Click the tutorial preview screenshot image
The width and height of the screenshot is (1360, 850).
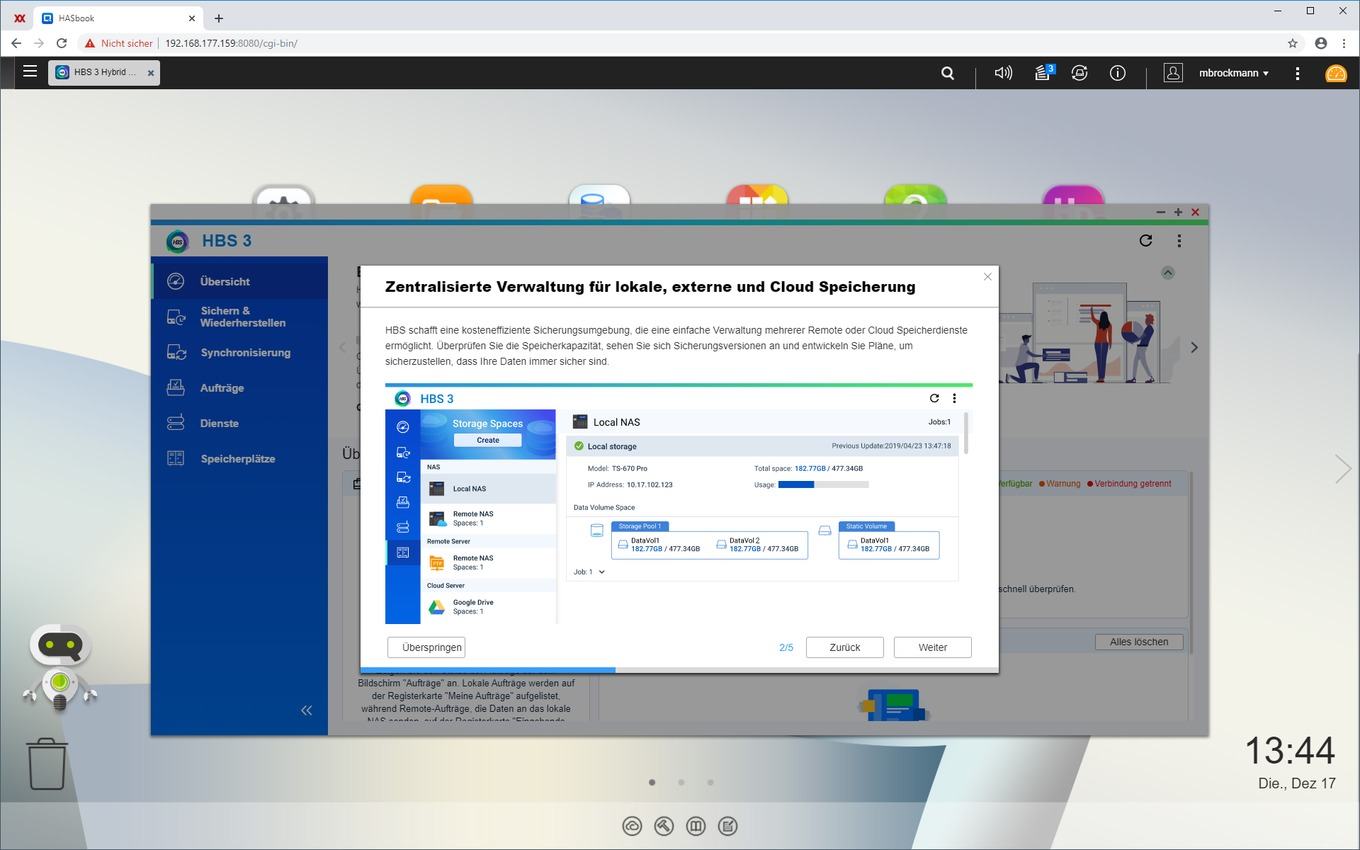click(x=679, y=503)
